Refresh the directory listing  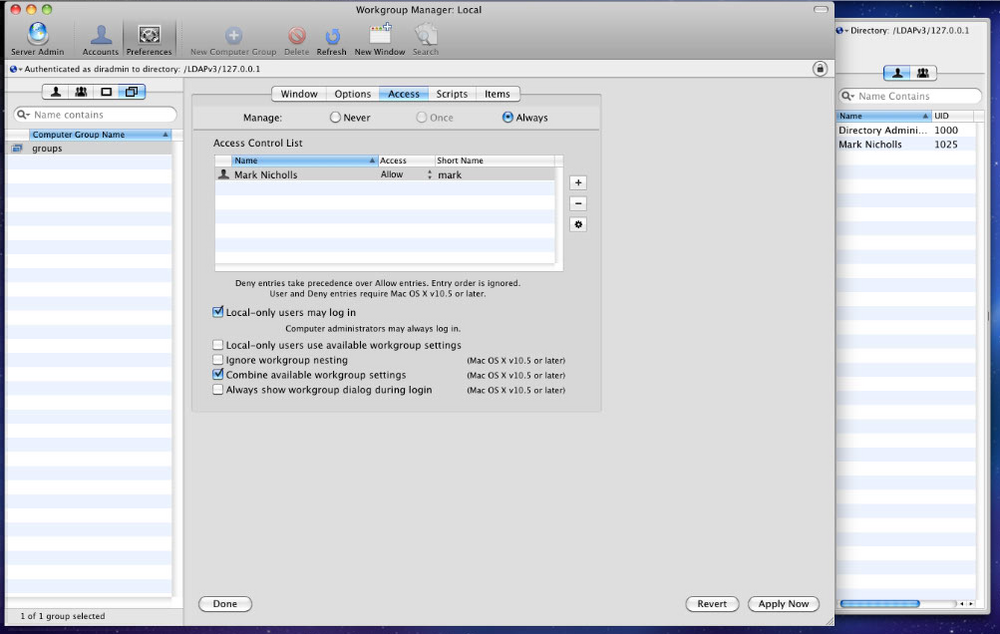click(x=332, y=39)
